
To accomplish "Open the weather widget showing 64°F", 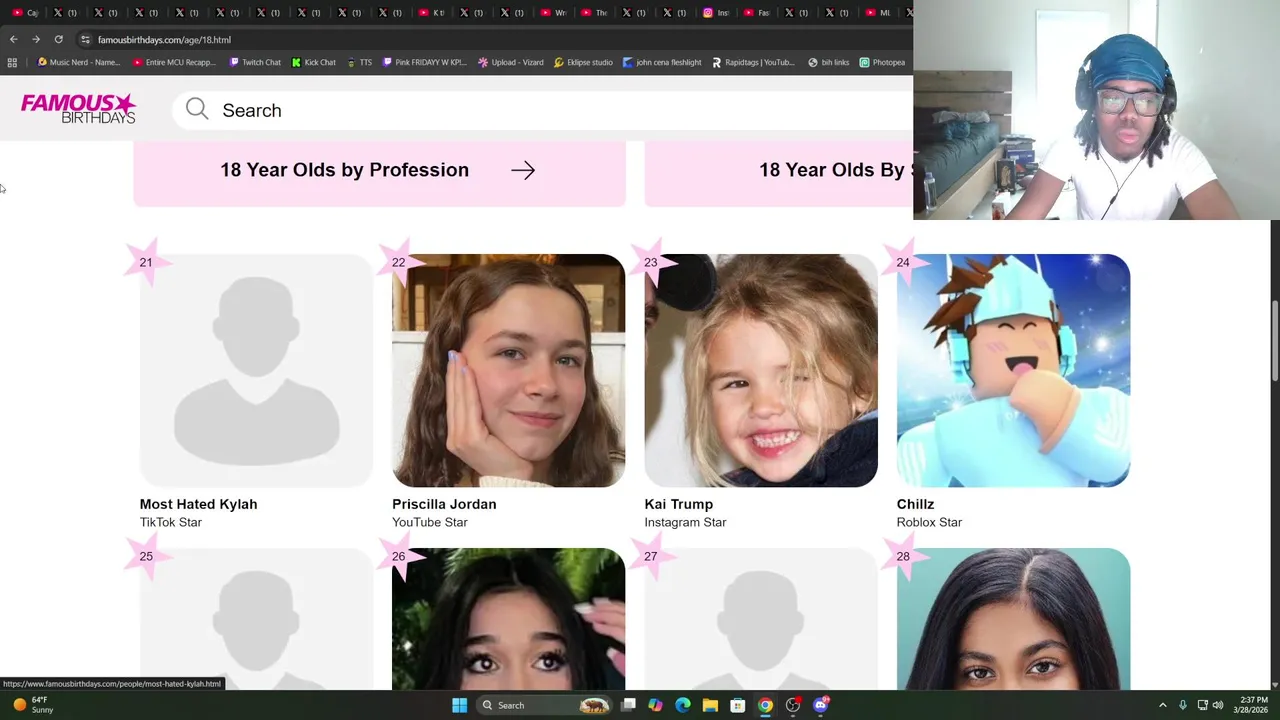I will pos(33,705).
